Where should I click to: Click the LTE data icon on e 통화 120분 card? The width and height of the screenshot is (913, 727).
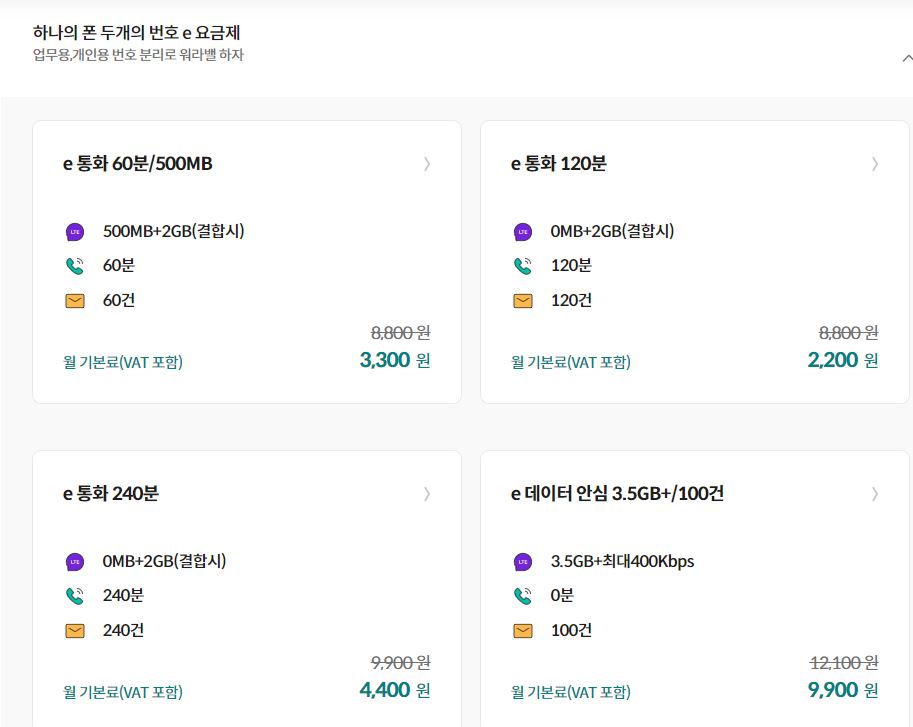coord(522,230)
